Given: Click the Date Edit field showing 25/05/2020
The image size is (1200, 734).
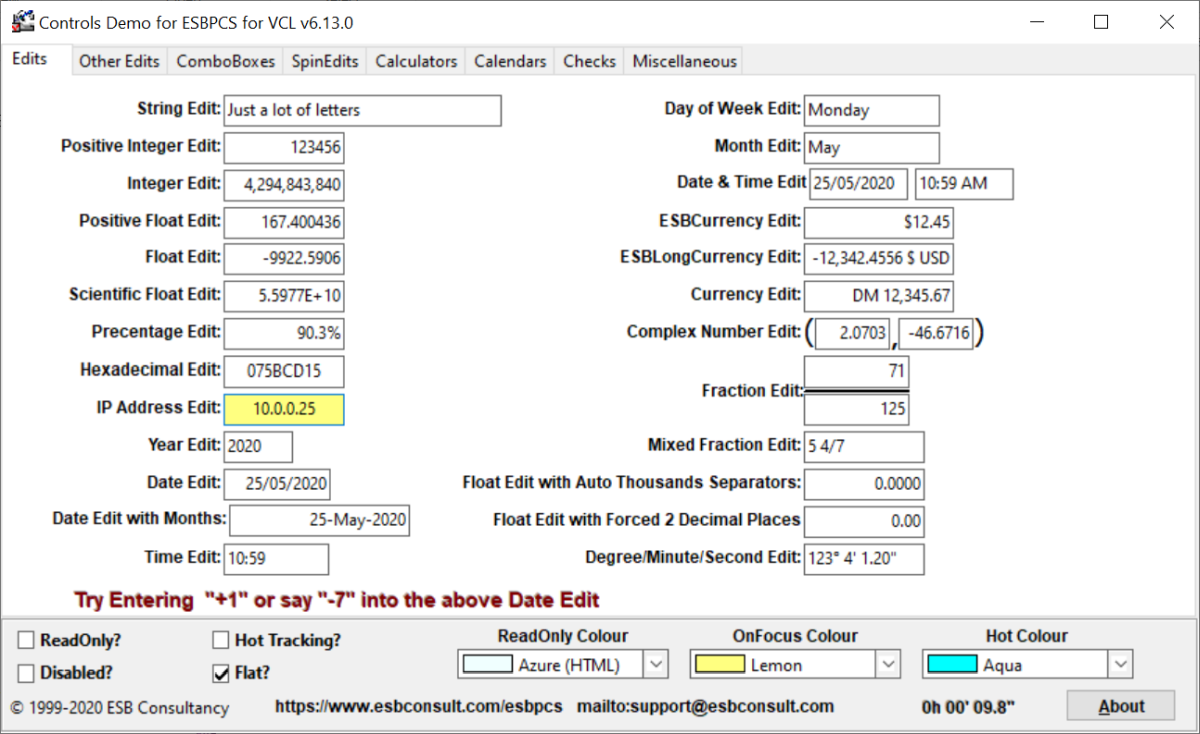Looking at the screenshot, I should coord(277,484).
